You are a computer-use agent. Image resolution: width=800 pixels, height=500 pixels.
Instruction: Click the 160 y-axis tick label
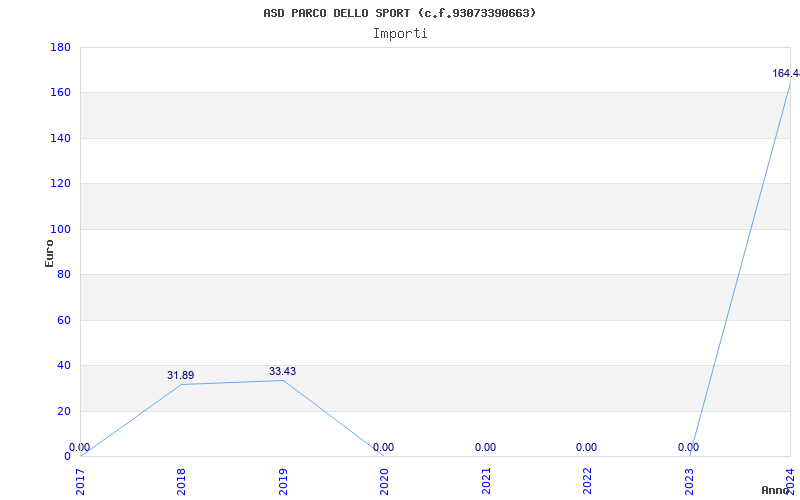coord(60,93)
